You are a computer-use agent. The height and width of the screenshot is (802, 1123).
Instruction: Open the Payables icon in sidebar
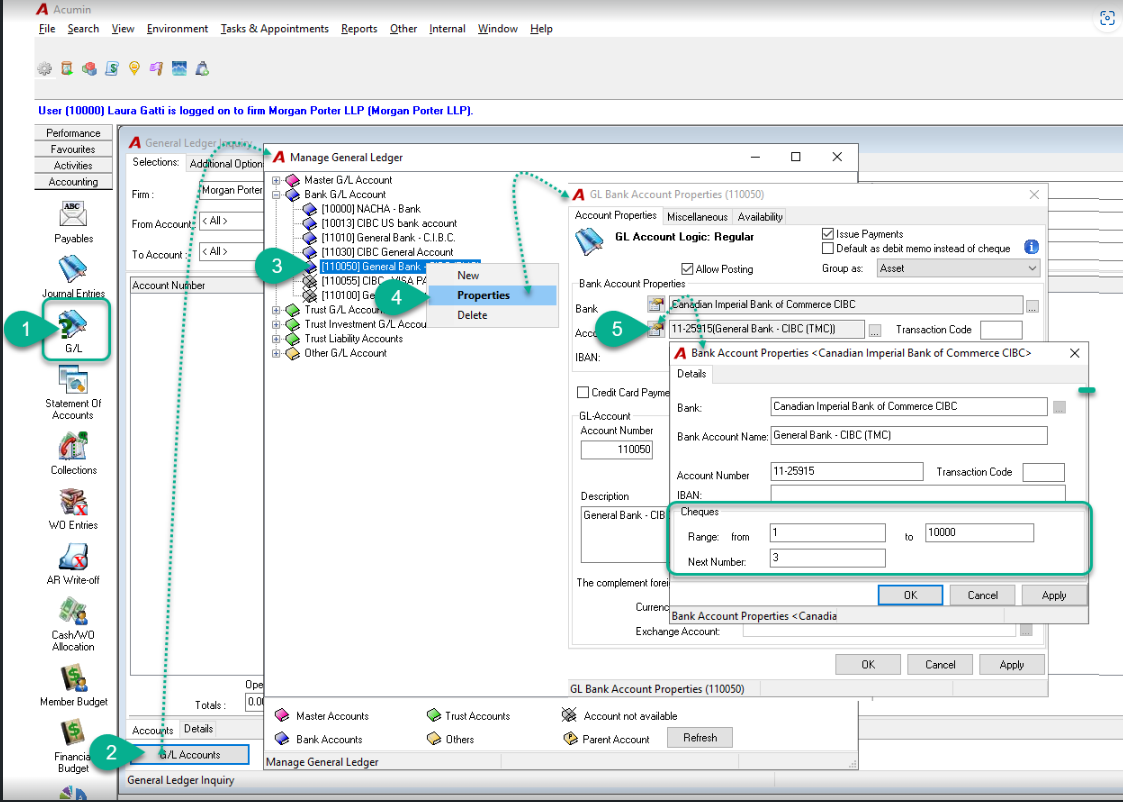[73, 215]
